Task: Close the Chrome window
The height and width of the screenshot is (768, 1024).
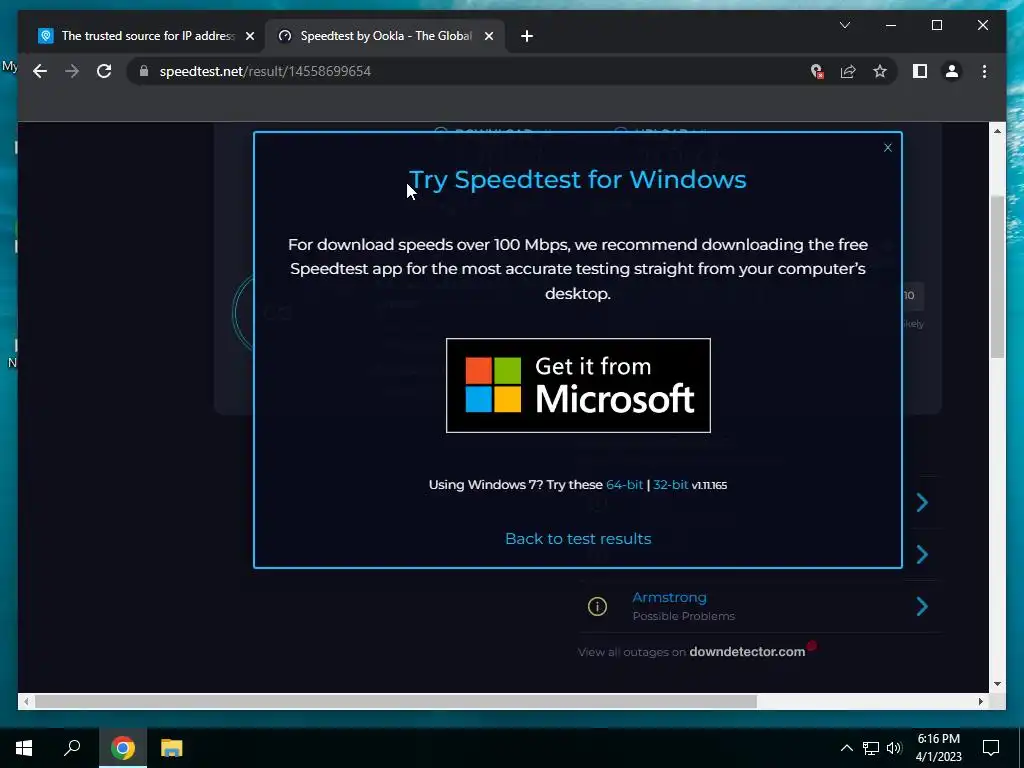Action: click(x=983, y=25)
